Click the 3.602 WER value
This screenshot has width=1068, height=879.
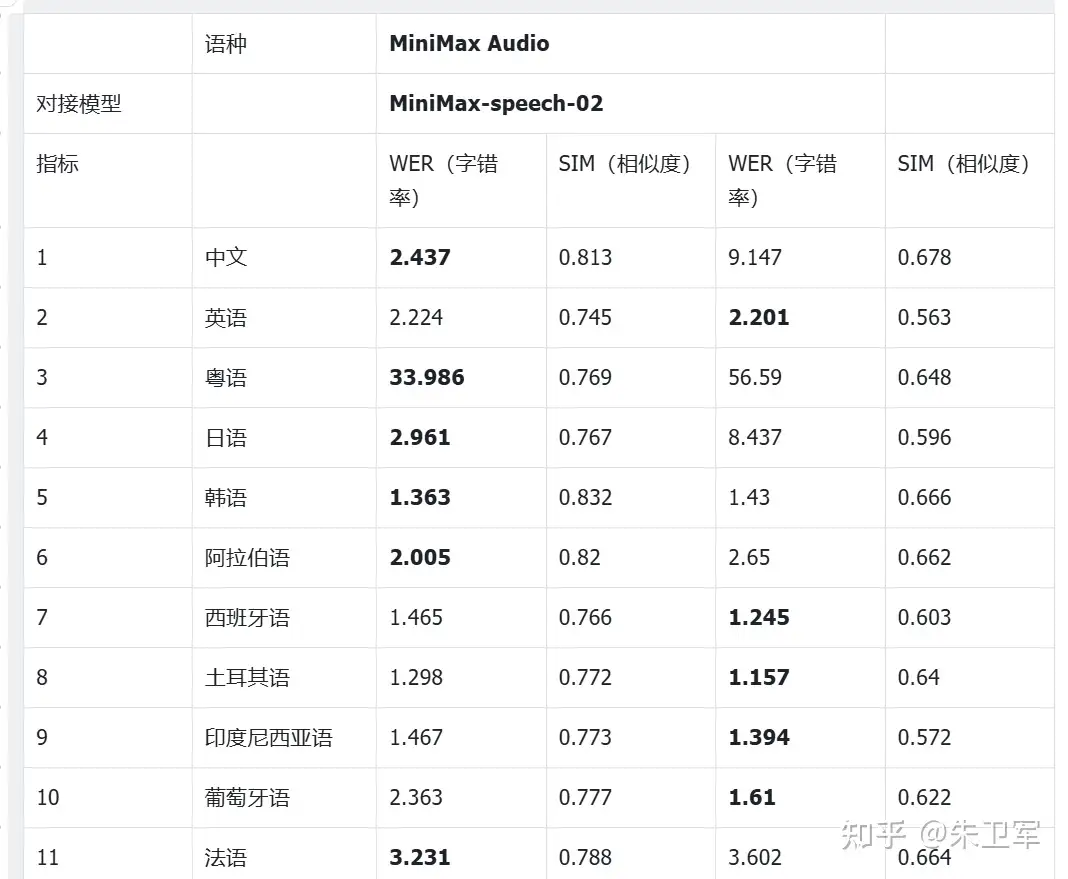[x=755, y=857]
